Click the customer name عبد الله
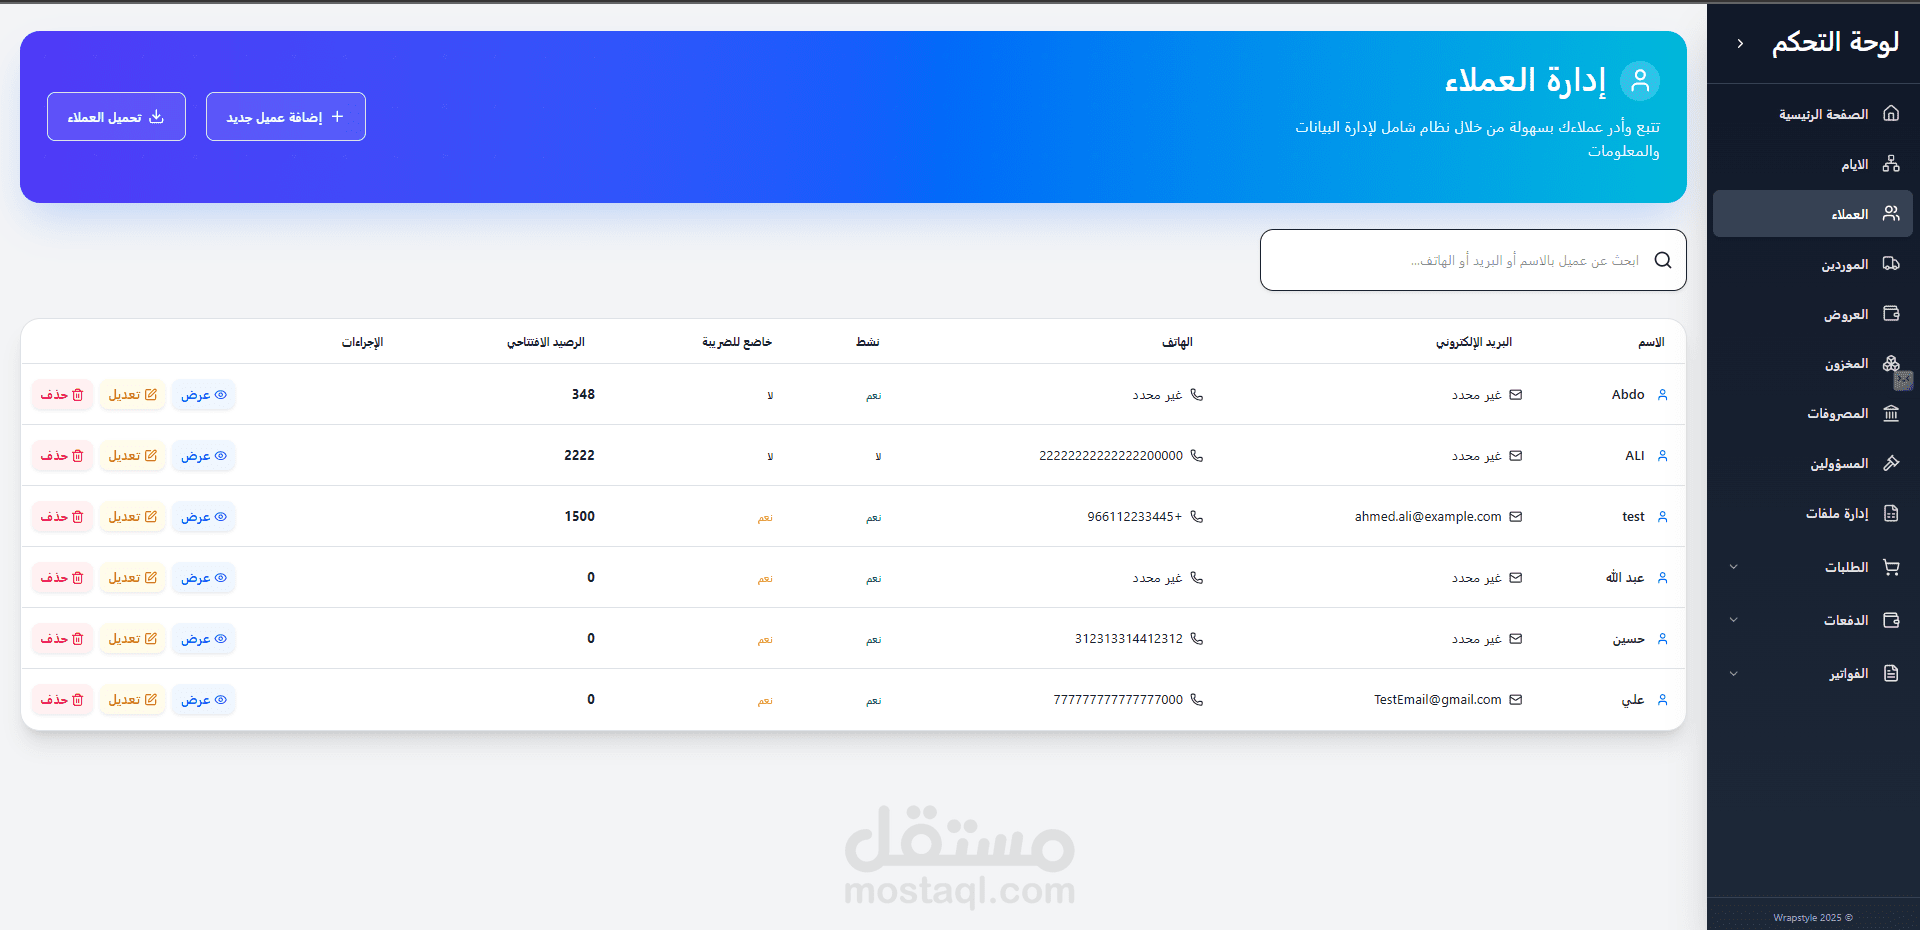1920x930 pixels. click(1625, 578)
